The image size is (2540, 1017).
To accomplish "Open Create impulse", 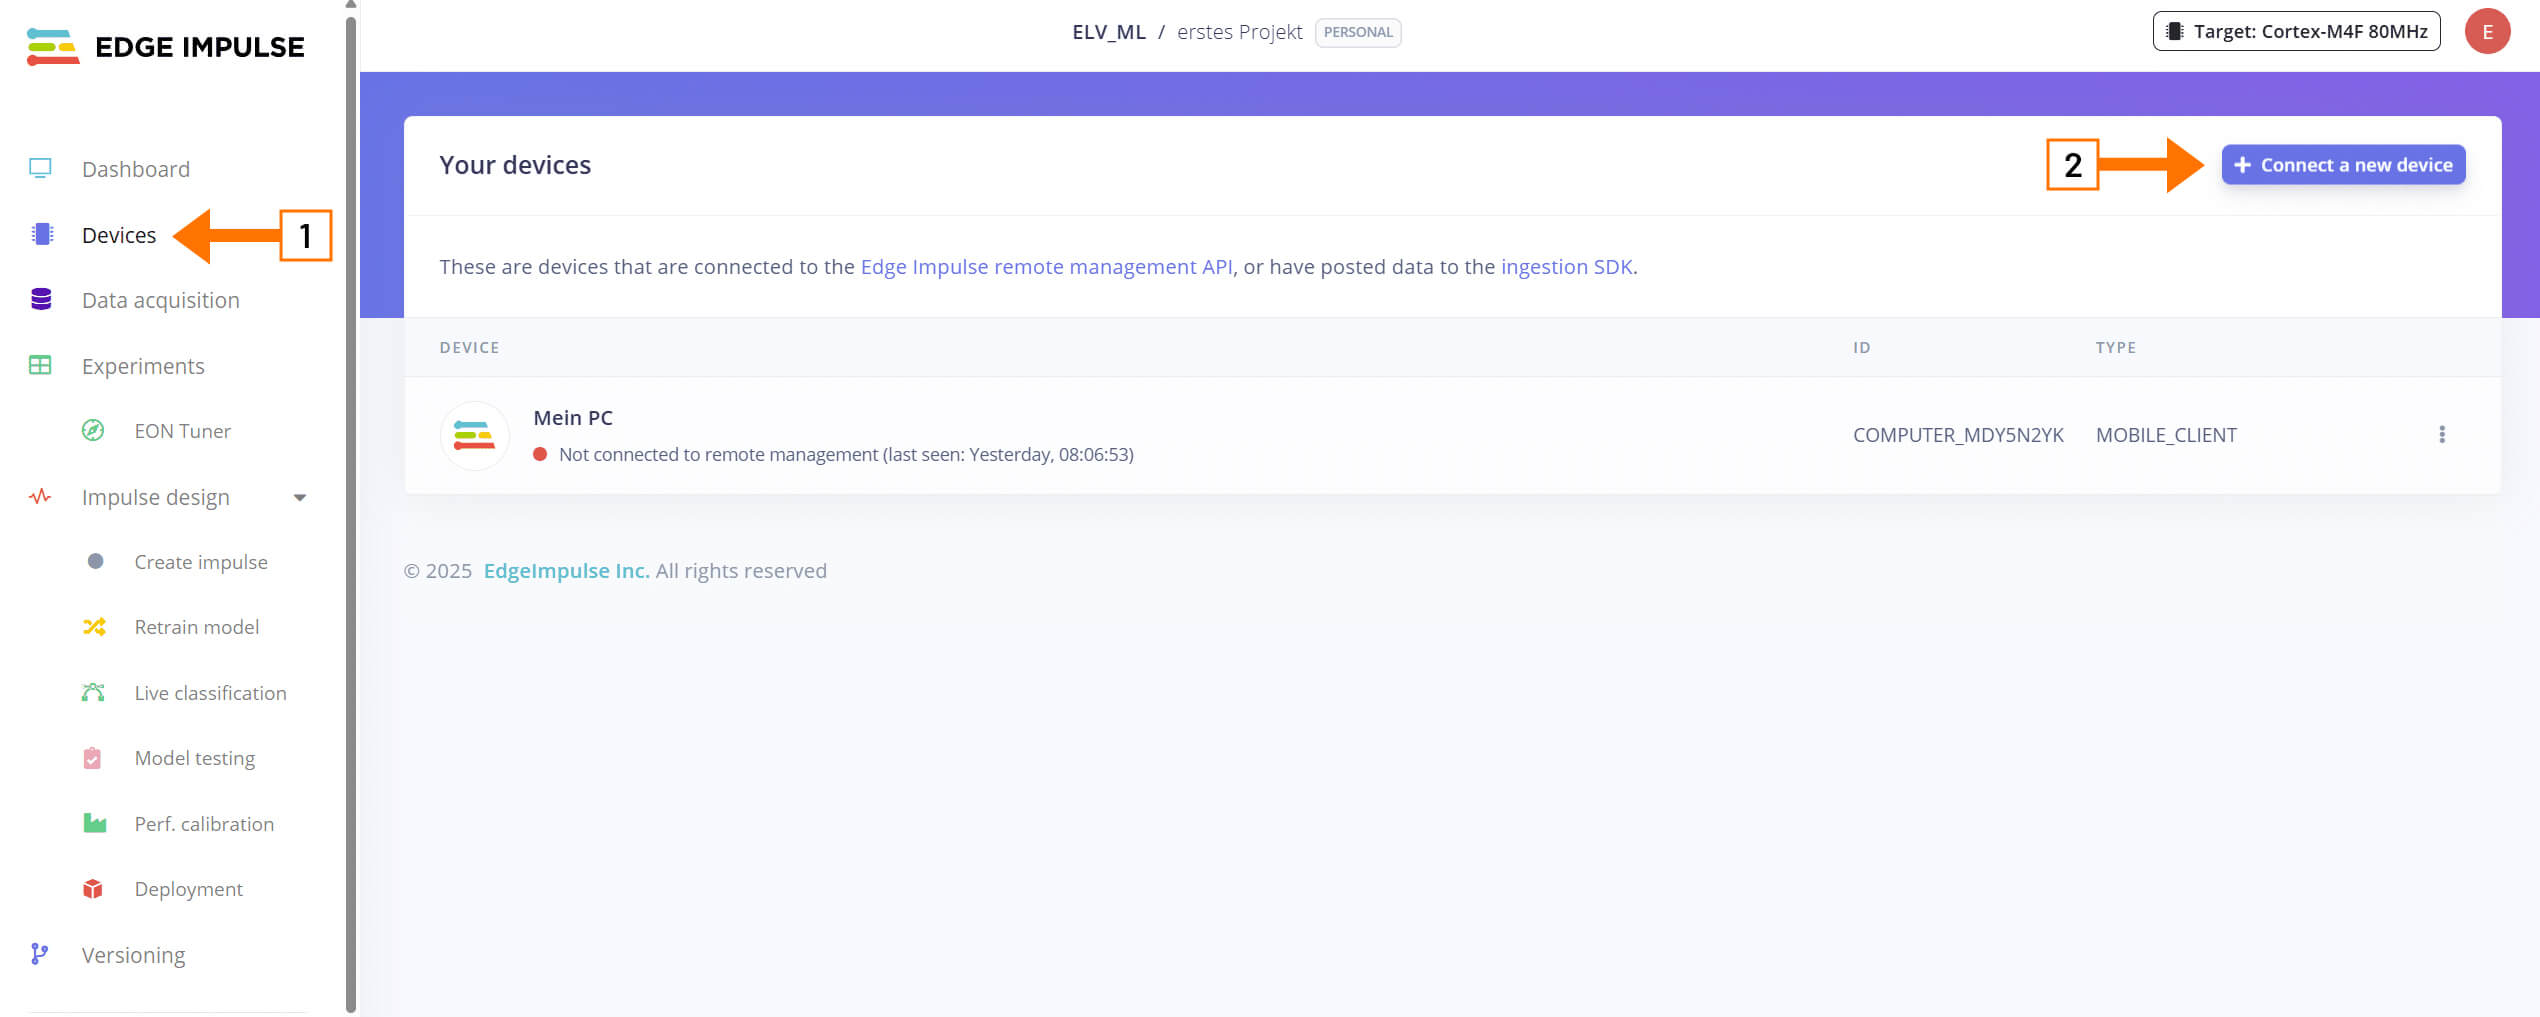I will point(201,562).
